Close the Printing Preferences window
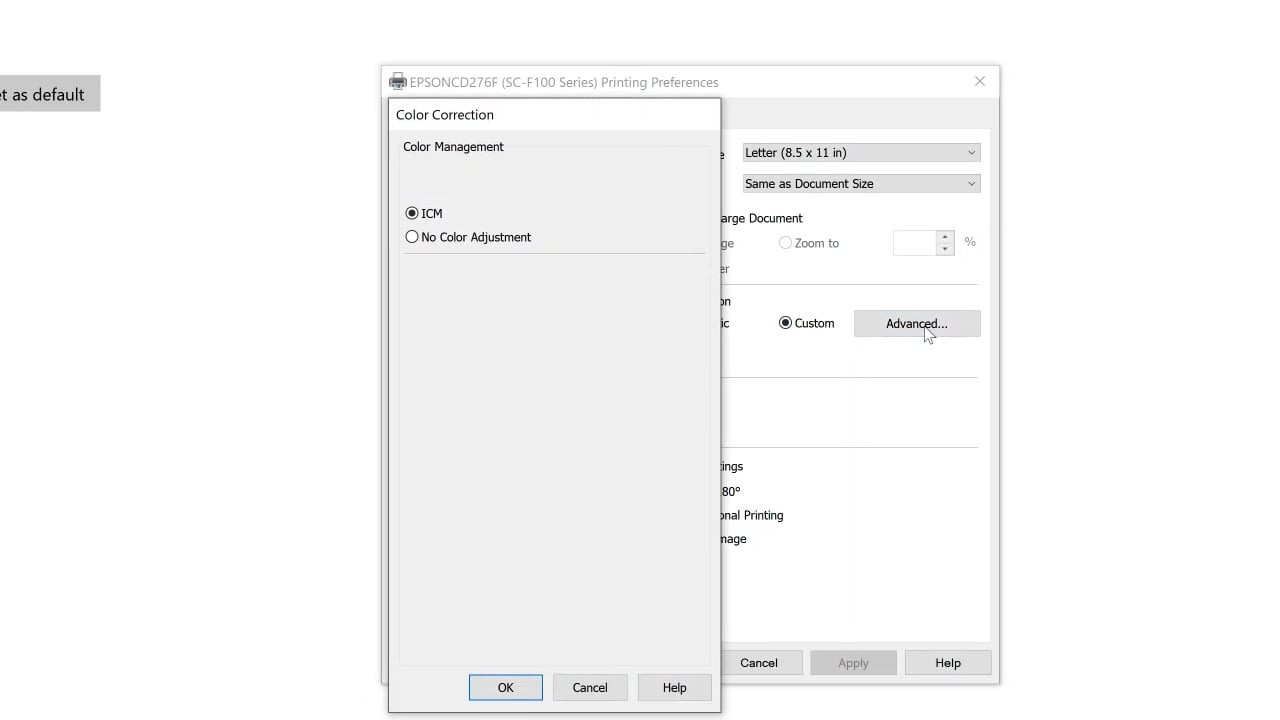 (980, 81)
